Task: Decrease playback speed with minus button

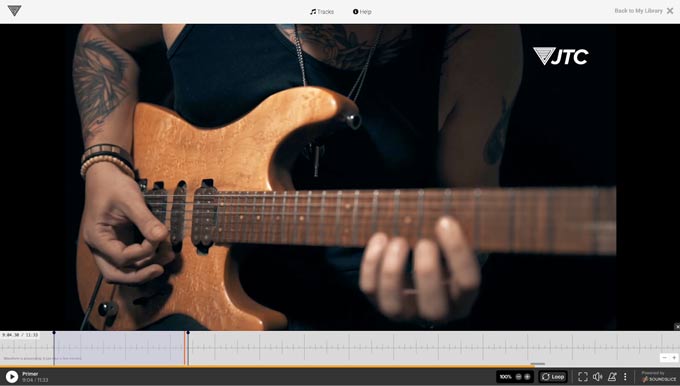Action: click(518, 377)
